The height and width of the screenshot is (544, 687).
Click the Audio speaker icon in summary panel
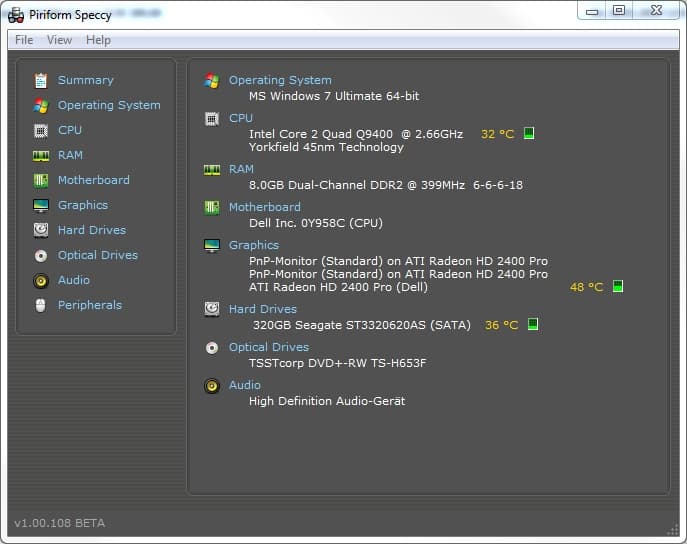click(x=212, y=386)
